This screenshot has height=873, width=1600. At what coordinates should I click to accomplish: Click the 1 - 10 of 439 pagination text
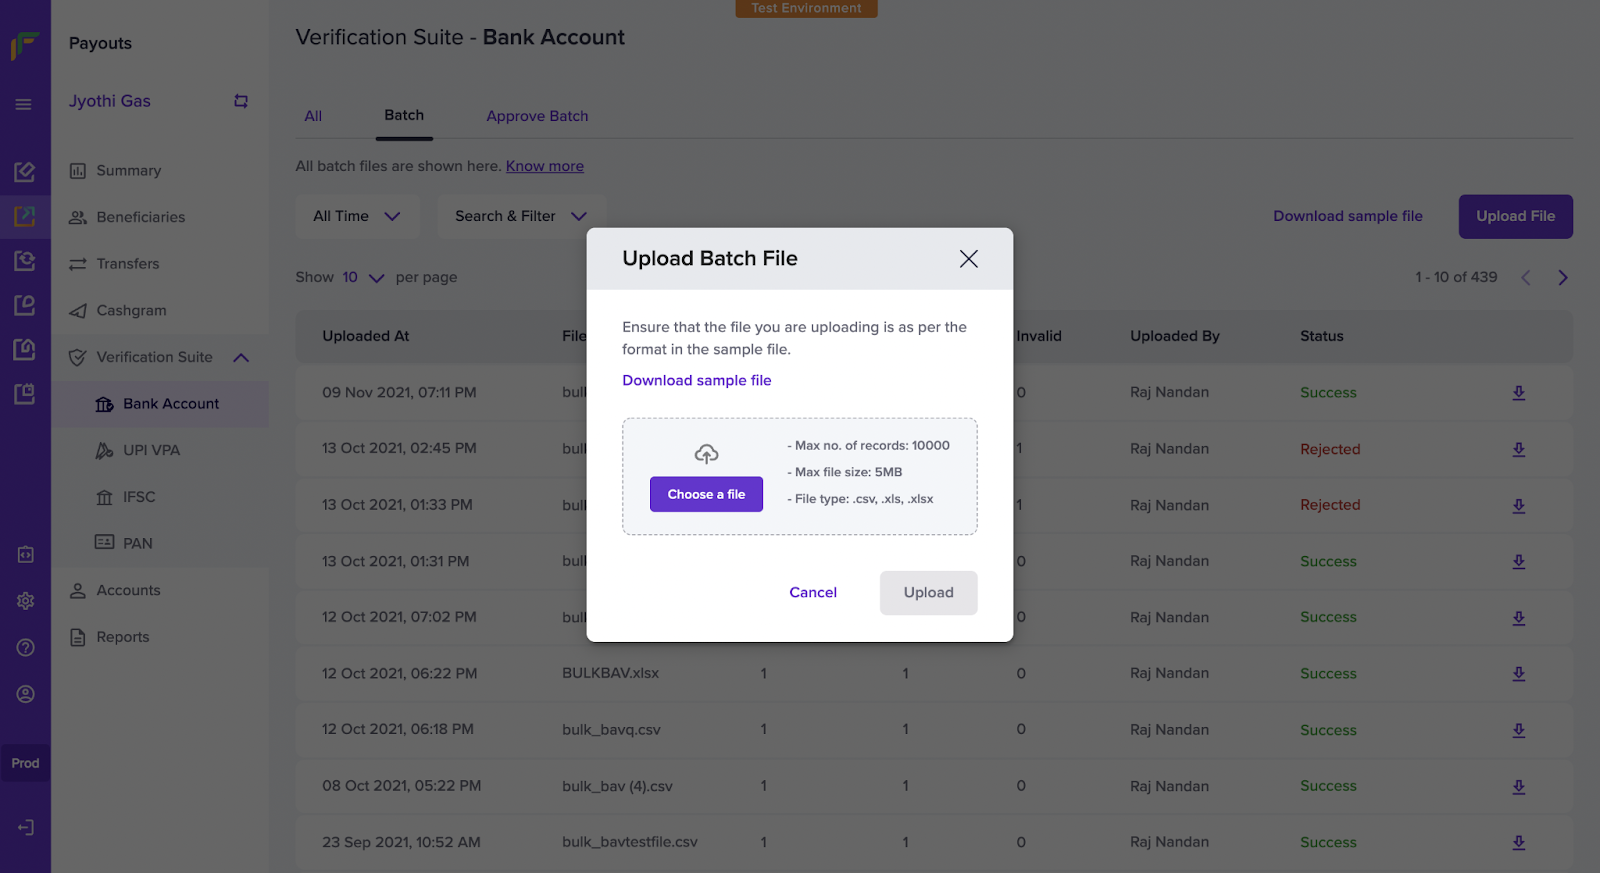click(1456, 277)
